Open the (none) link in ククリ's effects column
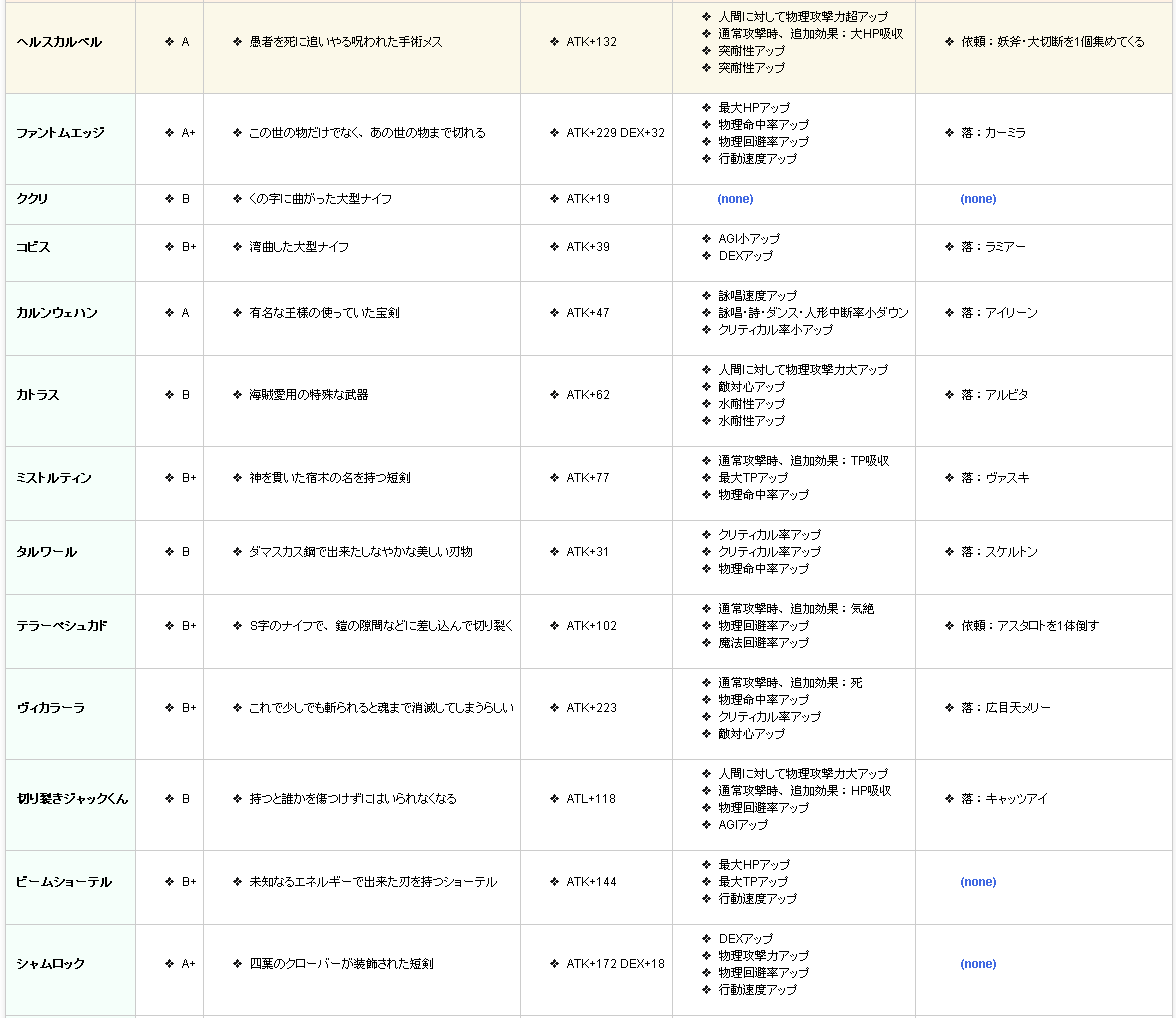 point(735,199)
